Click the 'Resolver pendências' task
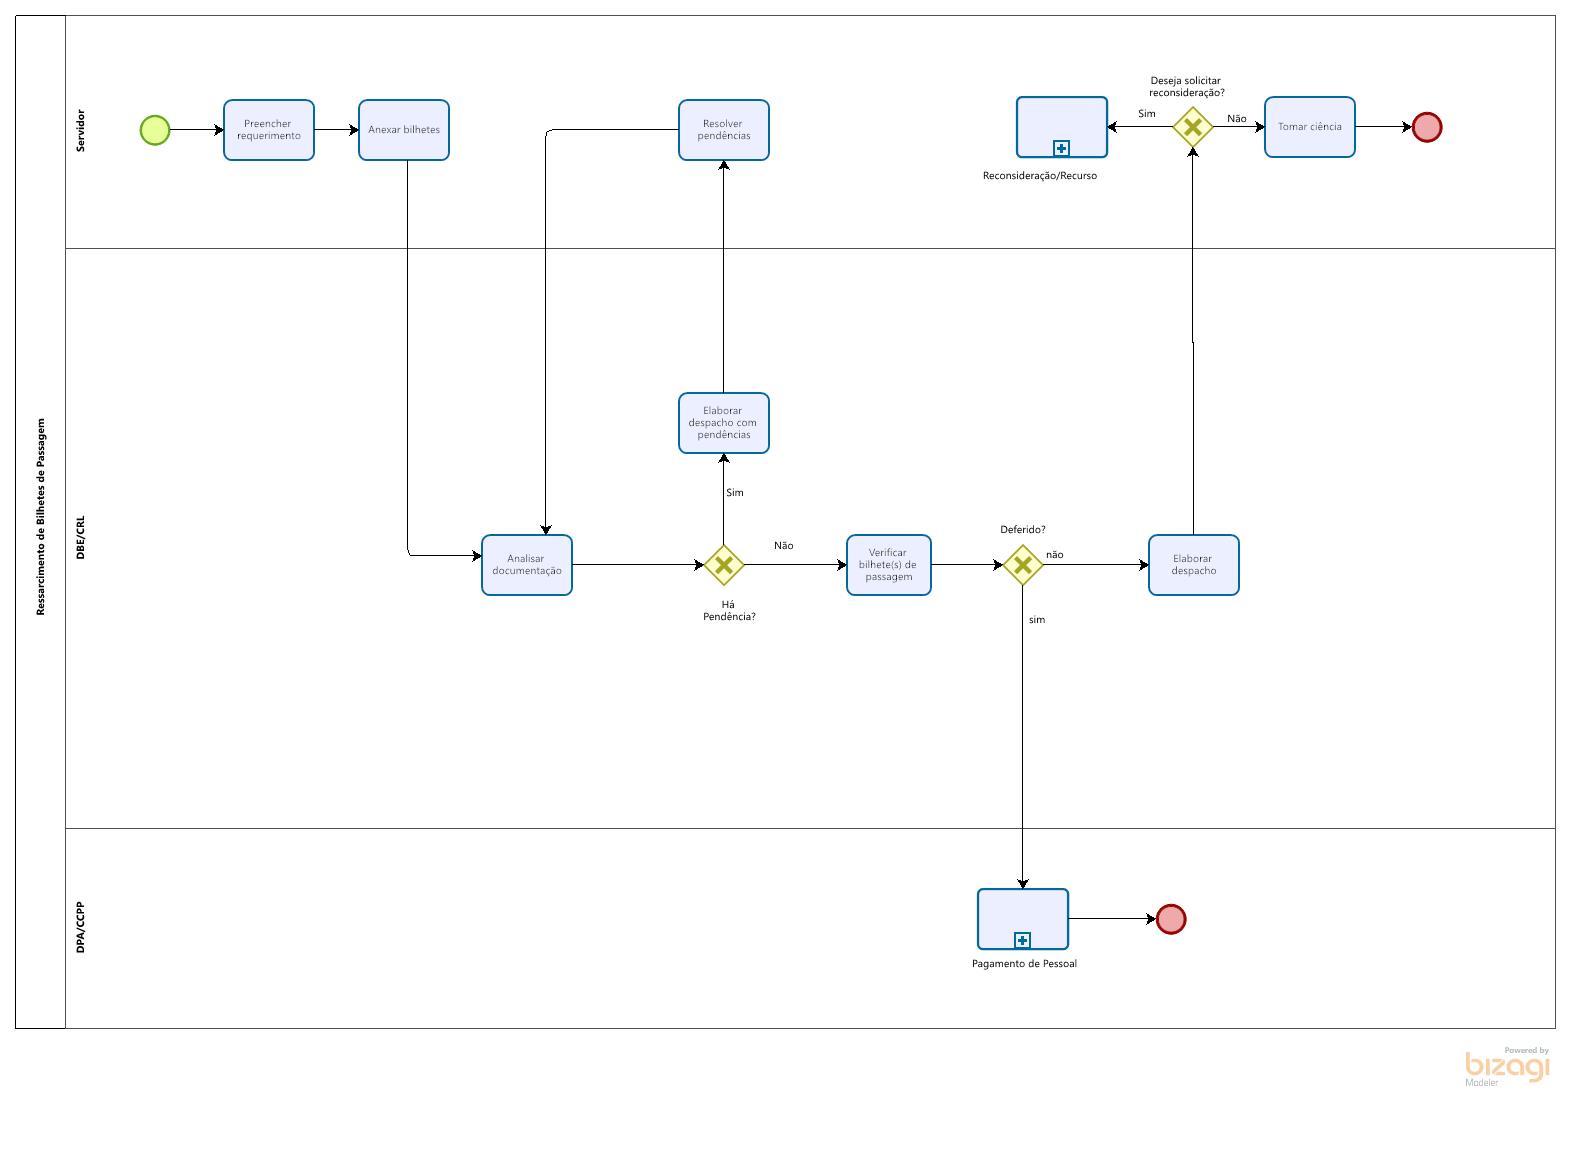This screenshot has width=1572, height=1158. pyautogui.click(x=723, y=130)
